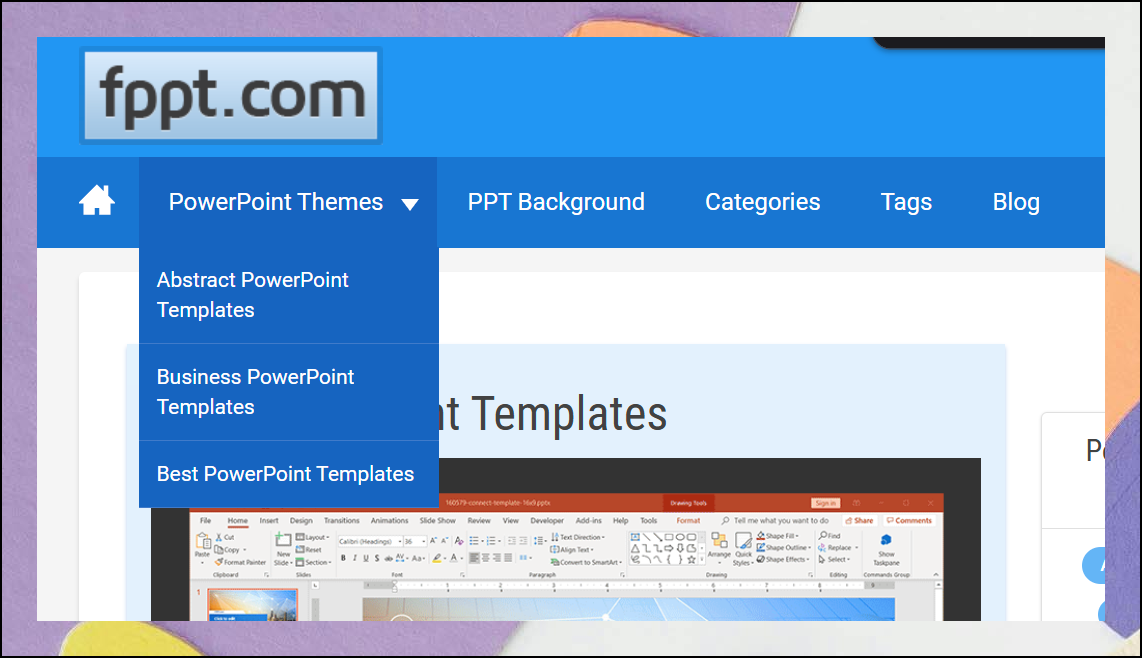This screenshot has width=1142, height=658.
Task: Switch to the Insert ribbon tab
Action: pos(269,520)
